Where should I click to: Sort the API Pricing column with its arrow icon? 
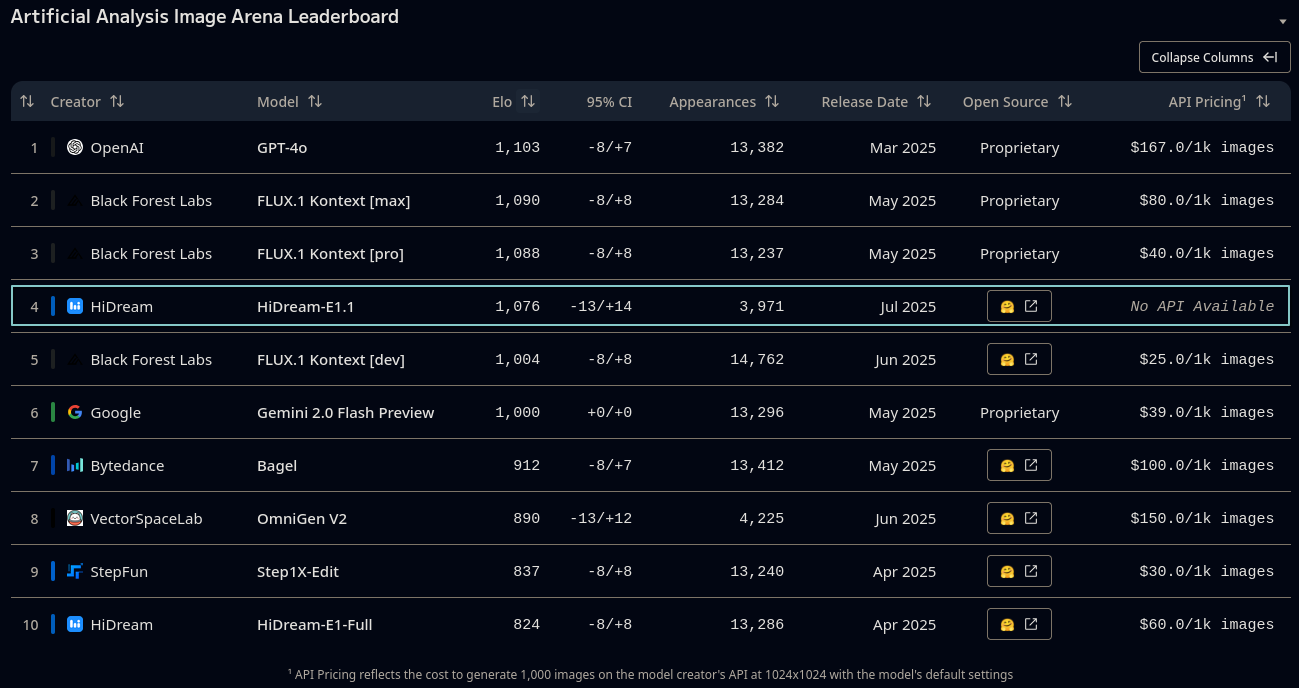tap(1263, 101)
